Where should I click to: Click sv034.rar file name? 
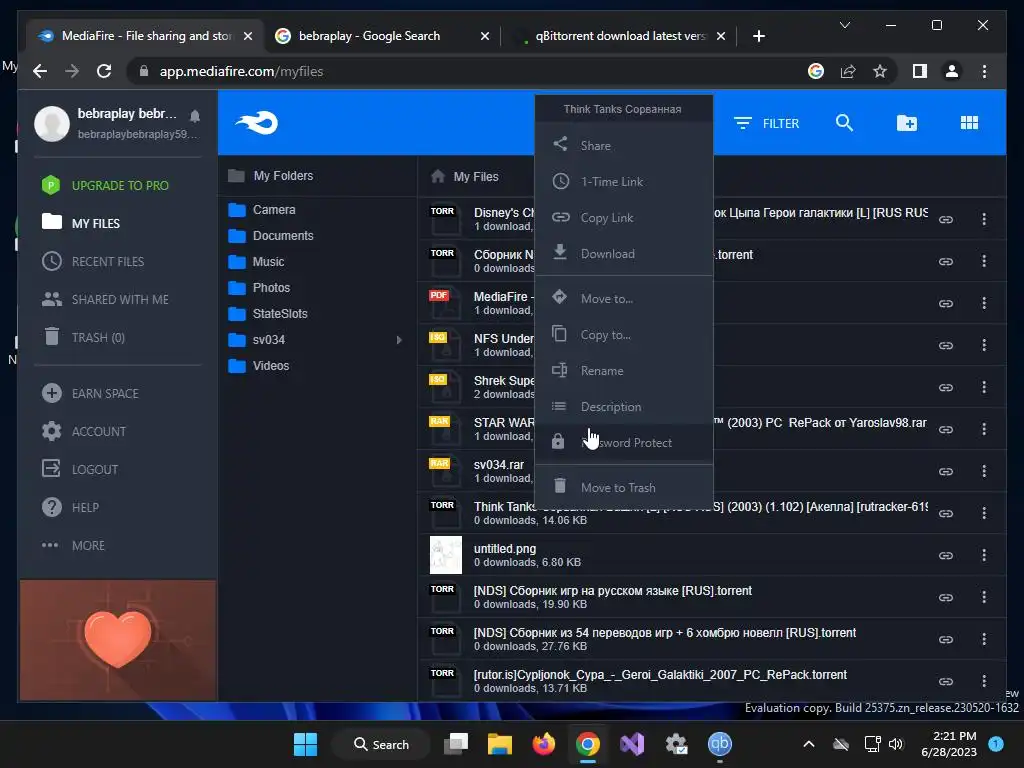point(499,464)
